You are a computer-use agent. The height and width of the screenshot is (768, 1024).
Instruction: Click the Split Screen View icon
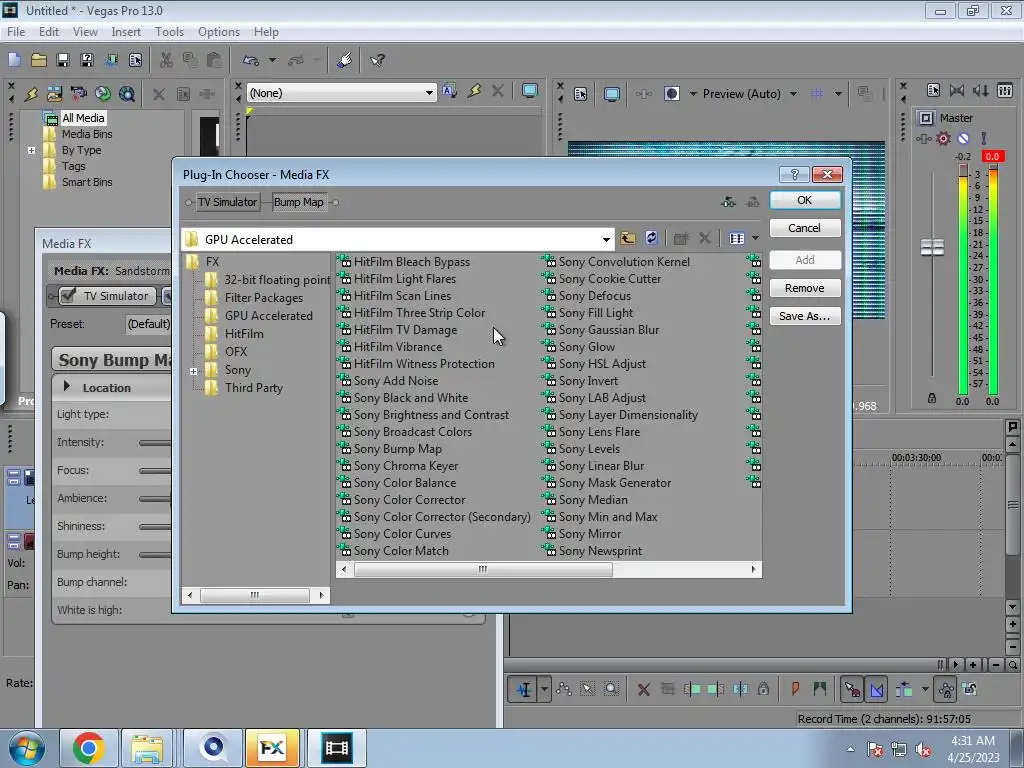tap(672, 94)
